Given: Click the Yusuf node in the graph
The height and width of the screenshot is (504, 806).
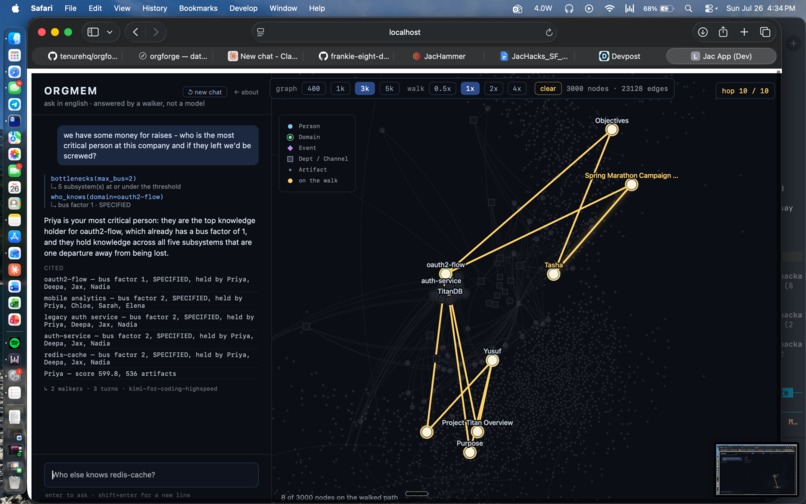Looking at the screenshot, I should (x=492, y=361).
